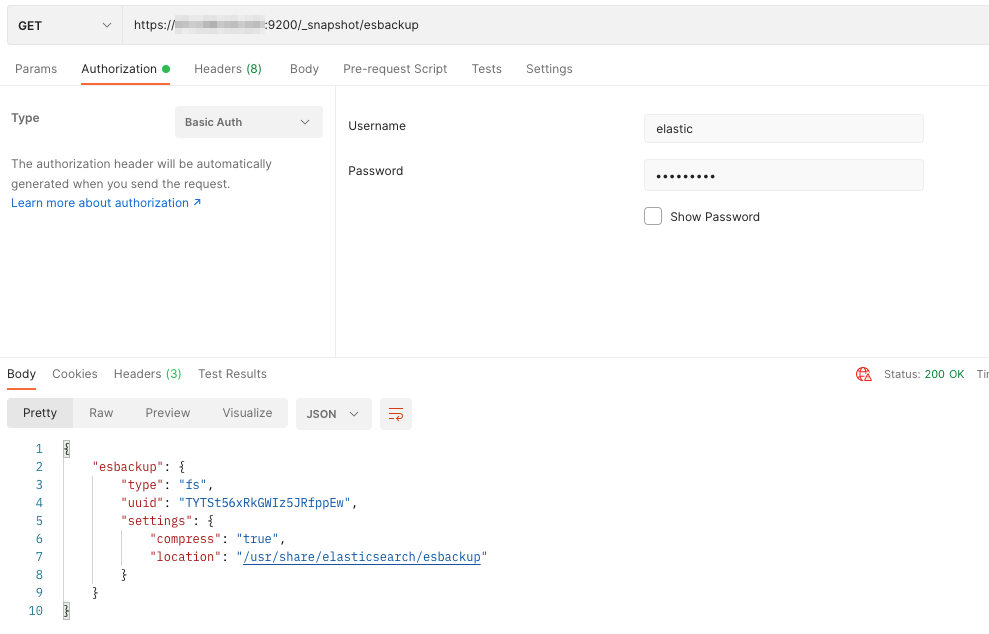Open the Basic Auth type dropdown

pyautogui.click(x=248, y=121)
